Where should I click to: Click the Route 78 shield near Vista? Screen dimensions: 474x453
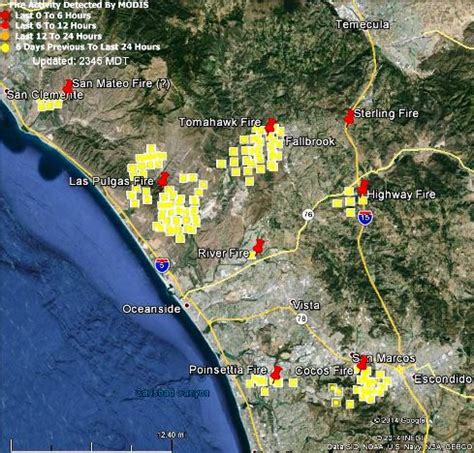(x=302, y=319)
